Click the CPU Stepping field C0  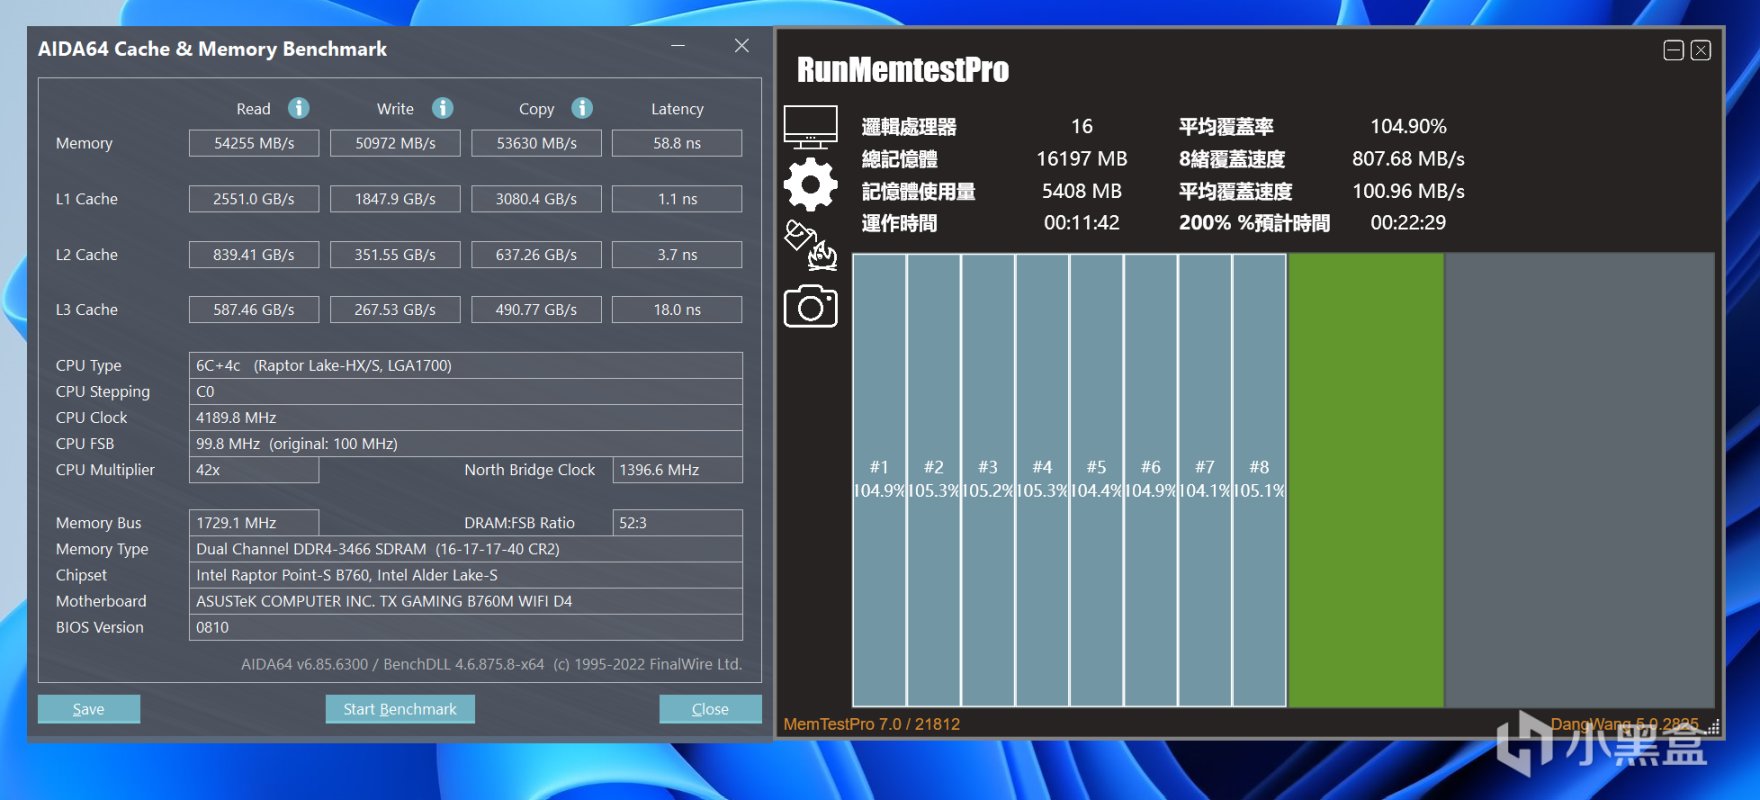[x=466, y=391]
